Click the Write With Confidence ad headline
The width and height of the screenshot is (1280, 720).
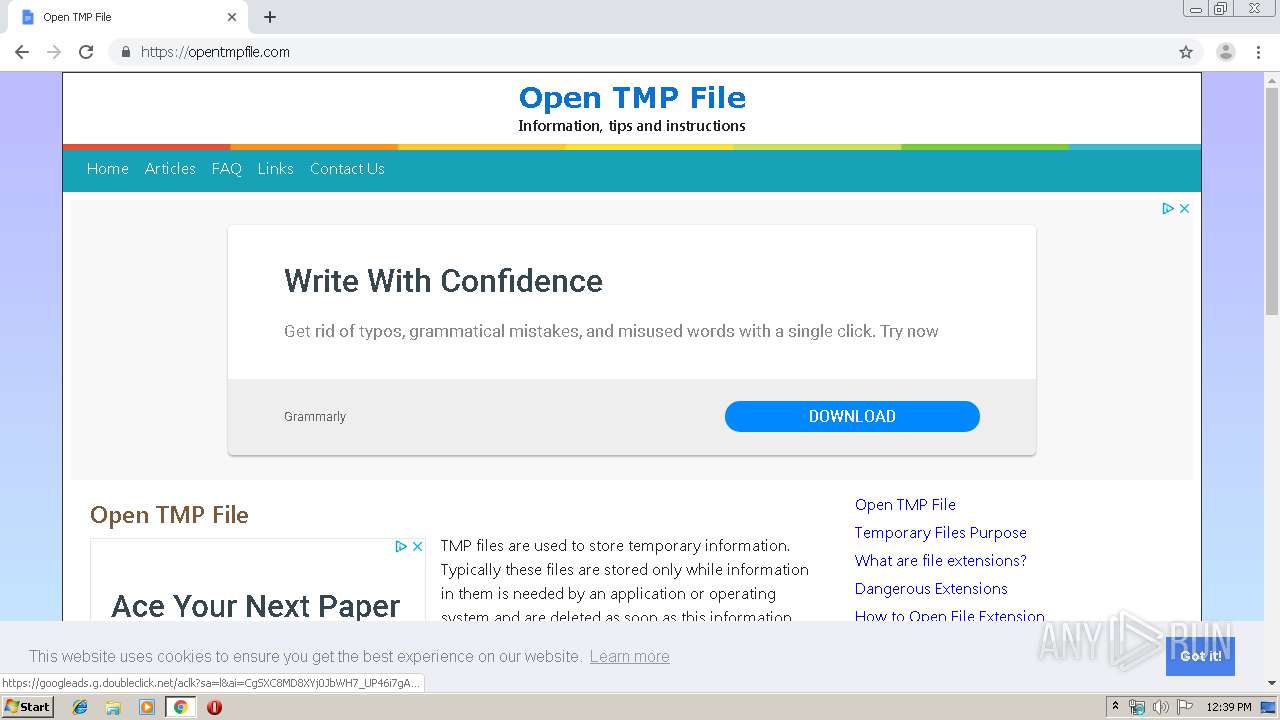(x=443, y=281)
